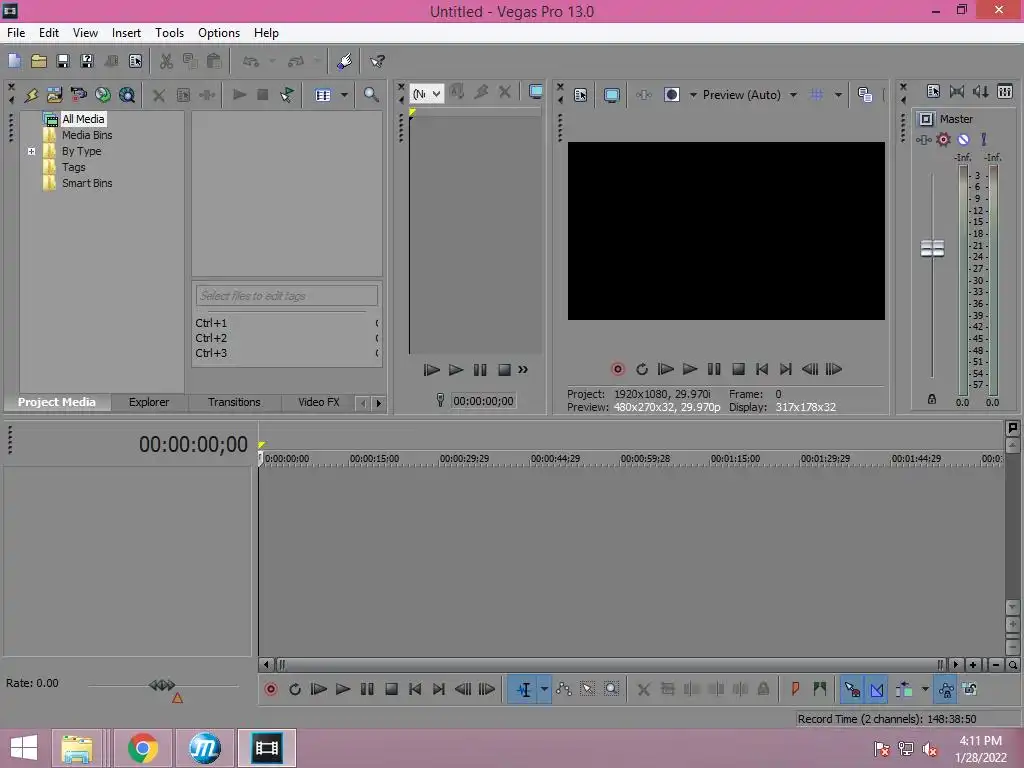Click the Cut scissors icon in main toolbar

pos(166,61)
